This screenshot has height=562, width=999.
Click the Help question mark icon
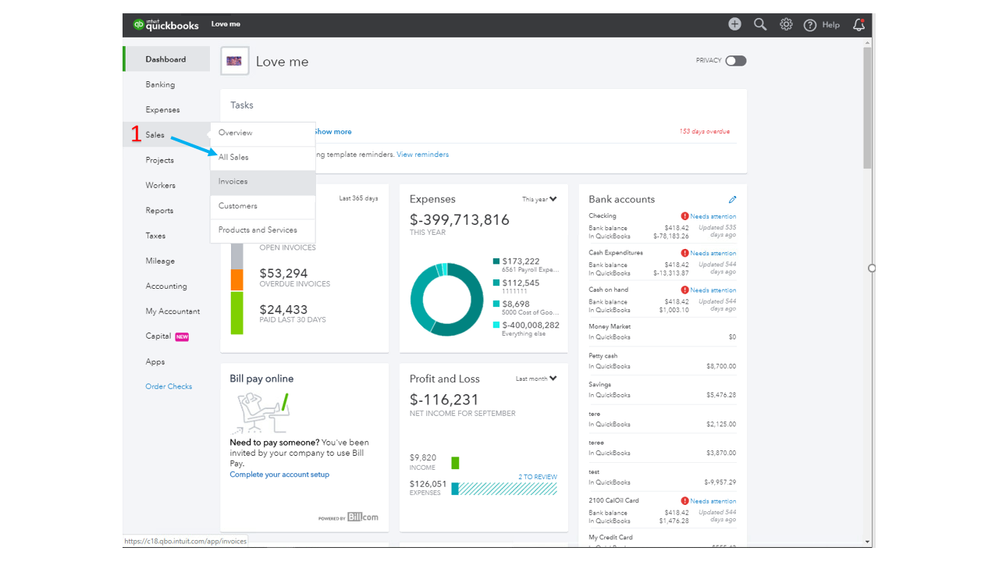click(810, 25)
